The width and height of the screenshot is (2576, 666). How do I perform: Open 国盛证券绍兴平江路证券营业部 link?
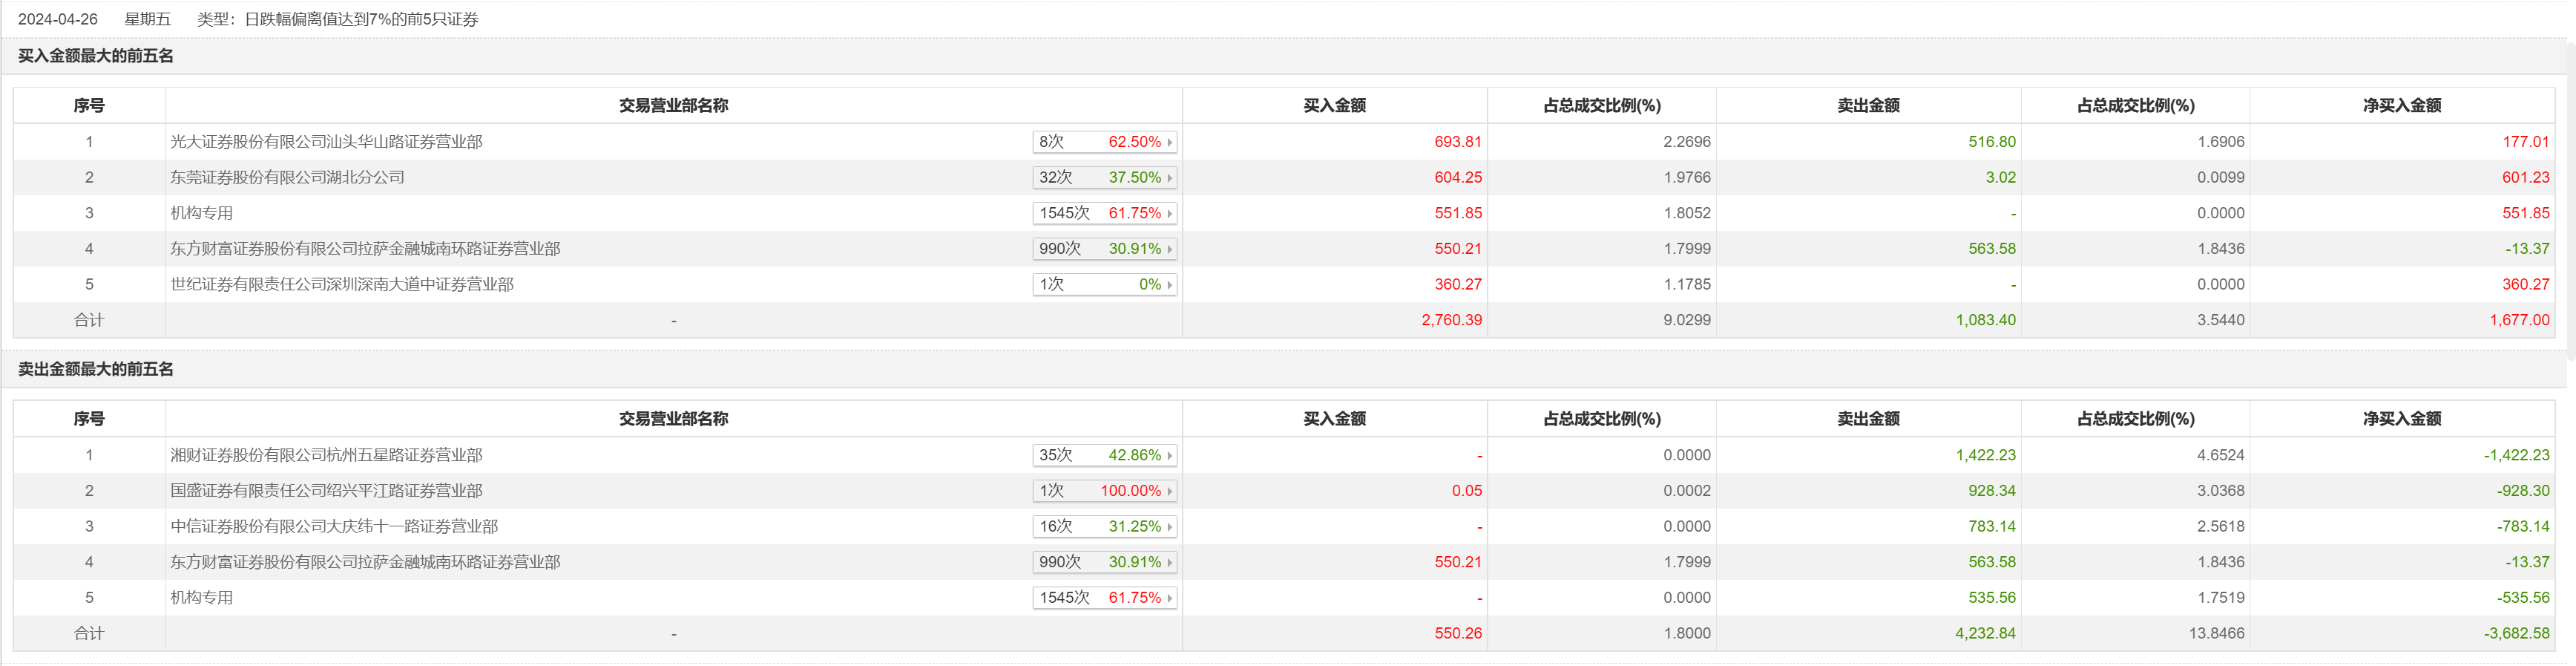(x=326, y=491)
